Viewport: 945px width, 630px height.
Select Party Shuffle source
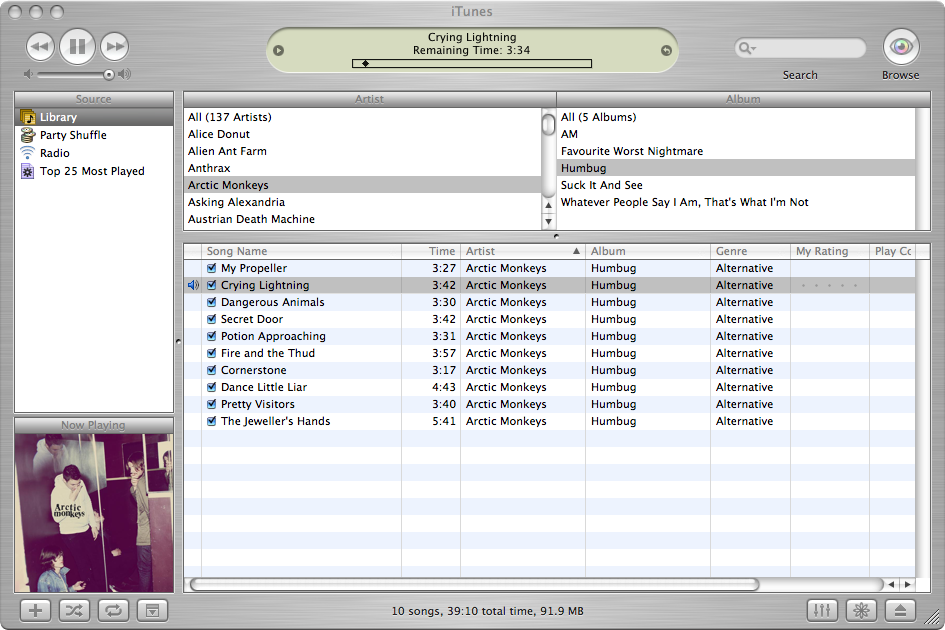click(x=94, y=135)
